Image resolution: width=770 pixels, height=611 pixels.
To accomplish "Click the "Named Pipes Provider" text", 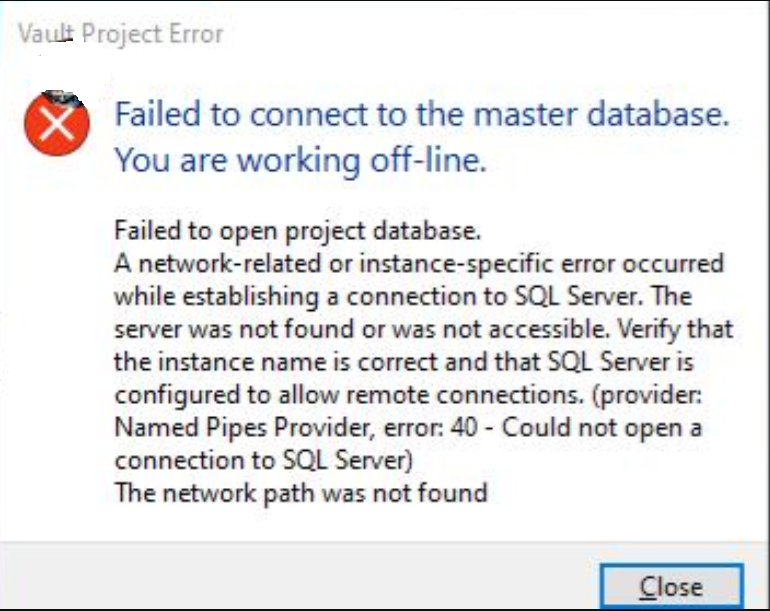I will 212,427.
